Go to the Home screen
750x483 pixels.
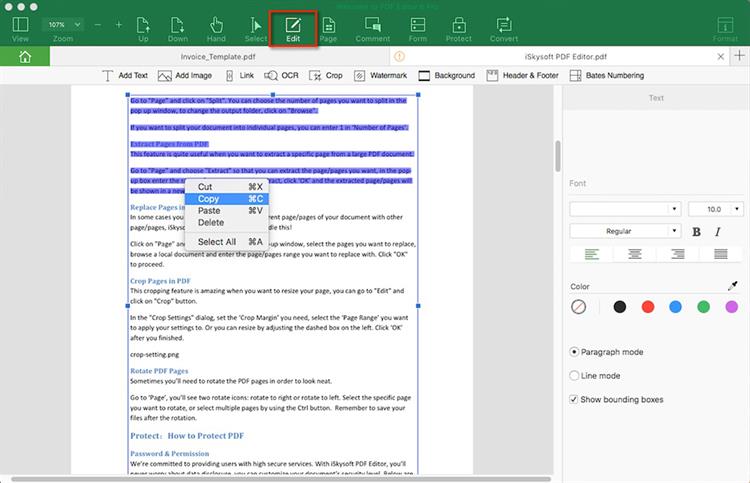(x=25, y=57)
